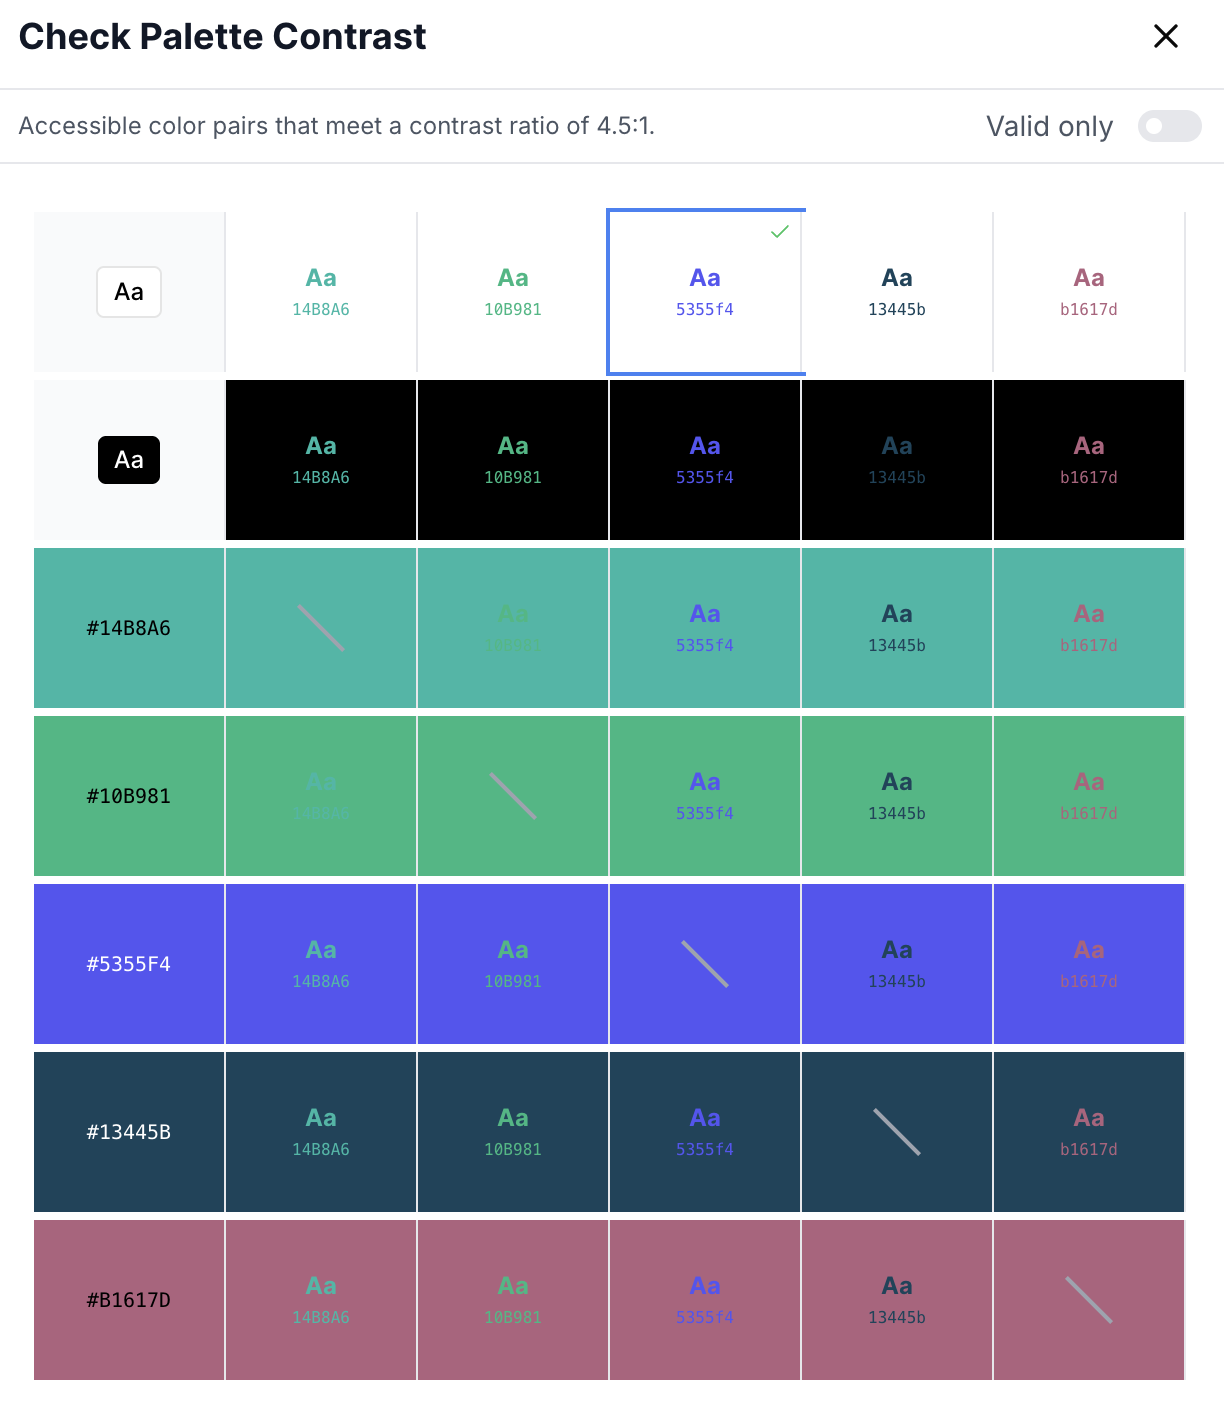Select 14B8A6 text on the #13445B background
Viewport: 1224px width, 1414px height.
pos(320,1131)
